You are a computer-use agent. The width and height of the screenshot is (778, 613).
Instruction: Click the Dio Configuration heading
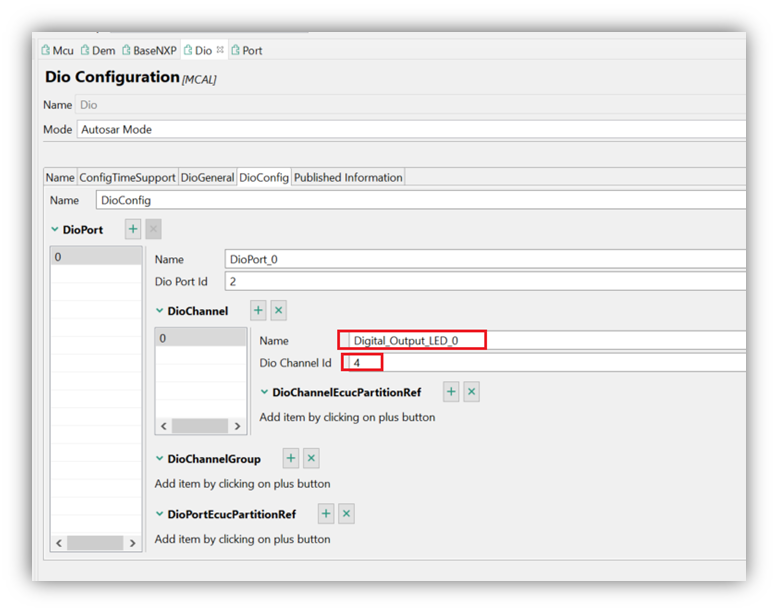click(112, 77)
